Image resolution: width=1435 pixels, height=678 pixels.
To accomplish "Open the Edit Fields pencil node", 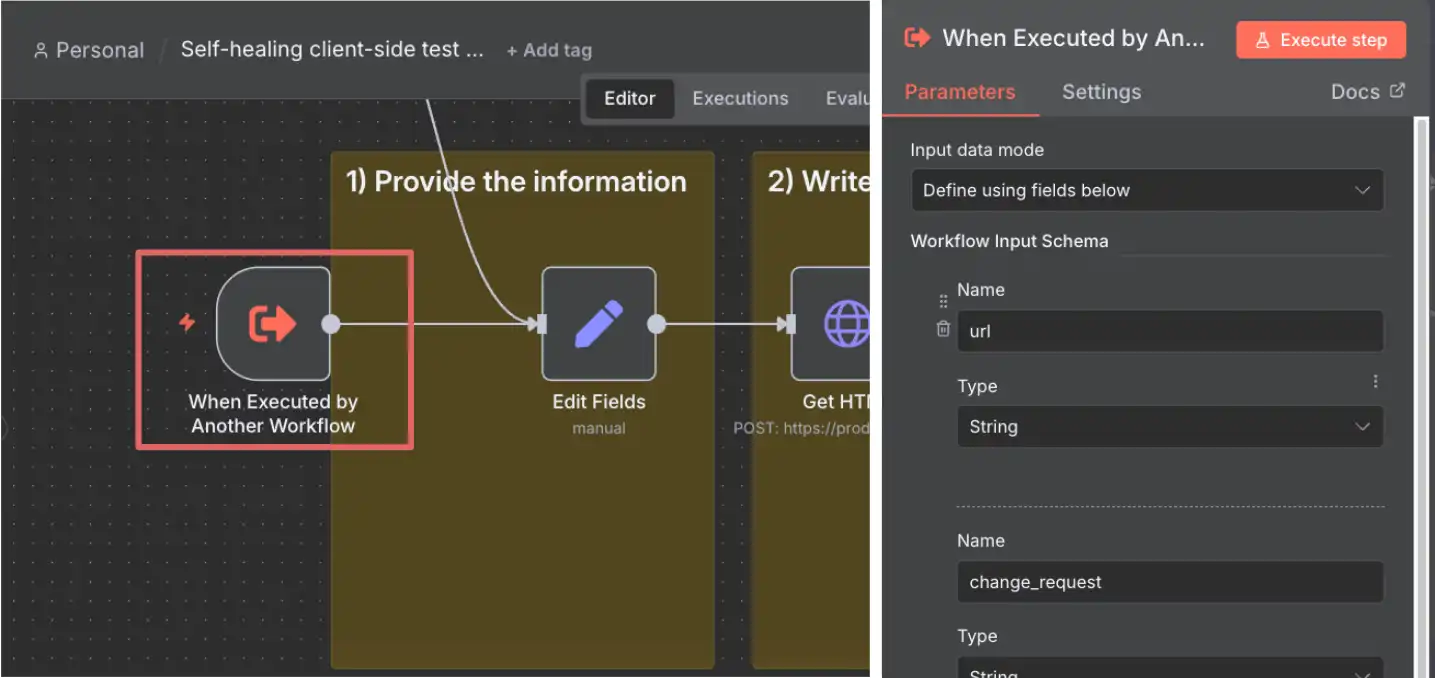I will [x=599, y=323].
